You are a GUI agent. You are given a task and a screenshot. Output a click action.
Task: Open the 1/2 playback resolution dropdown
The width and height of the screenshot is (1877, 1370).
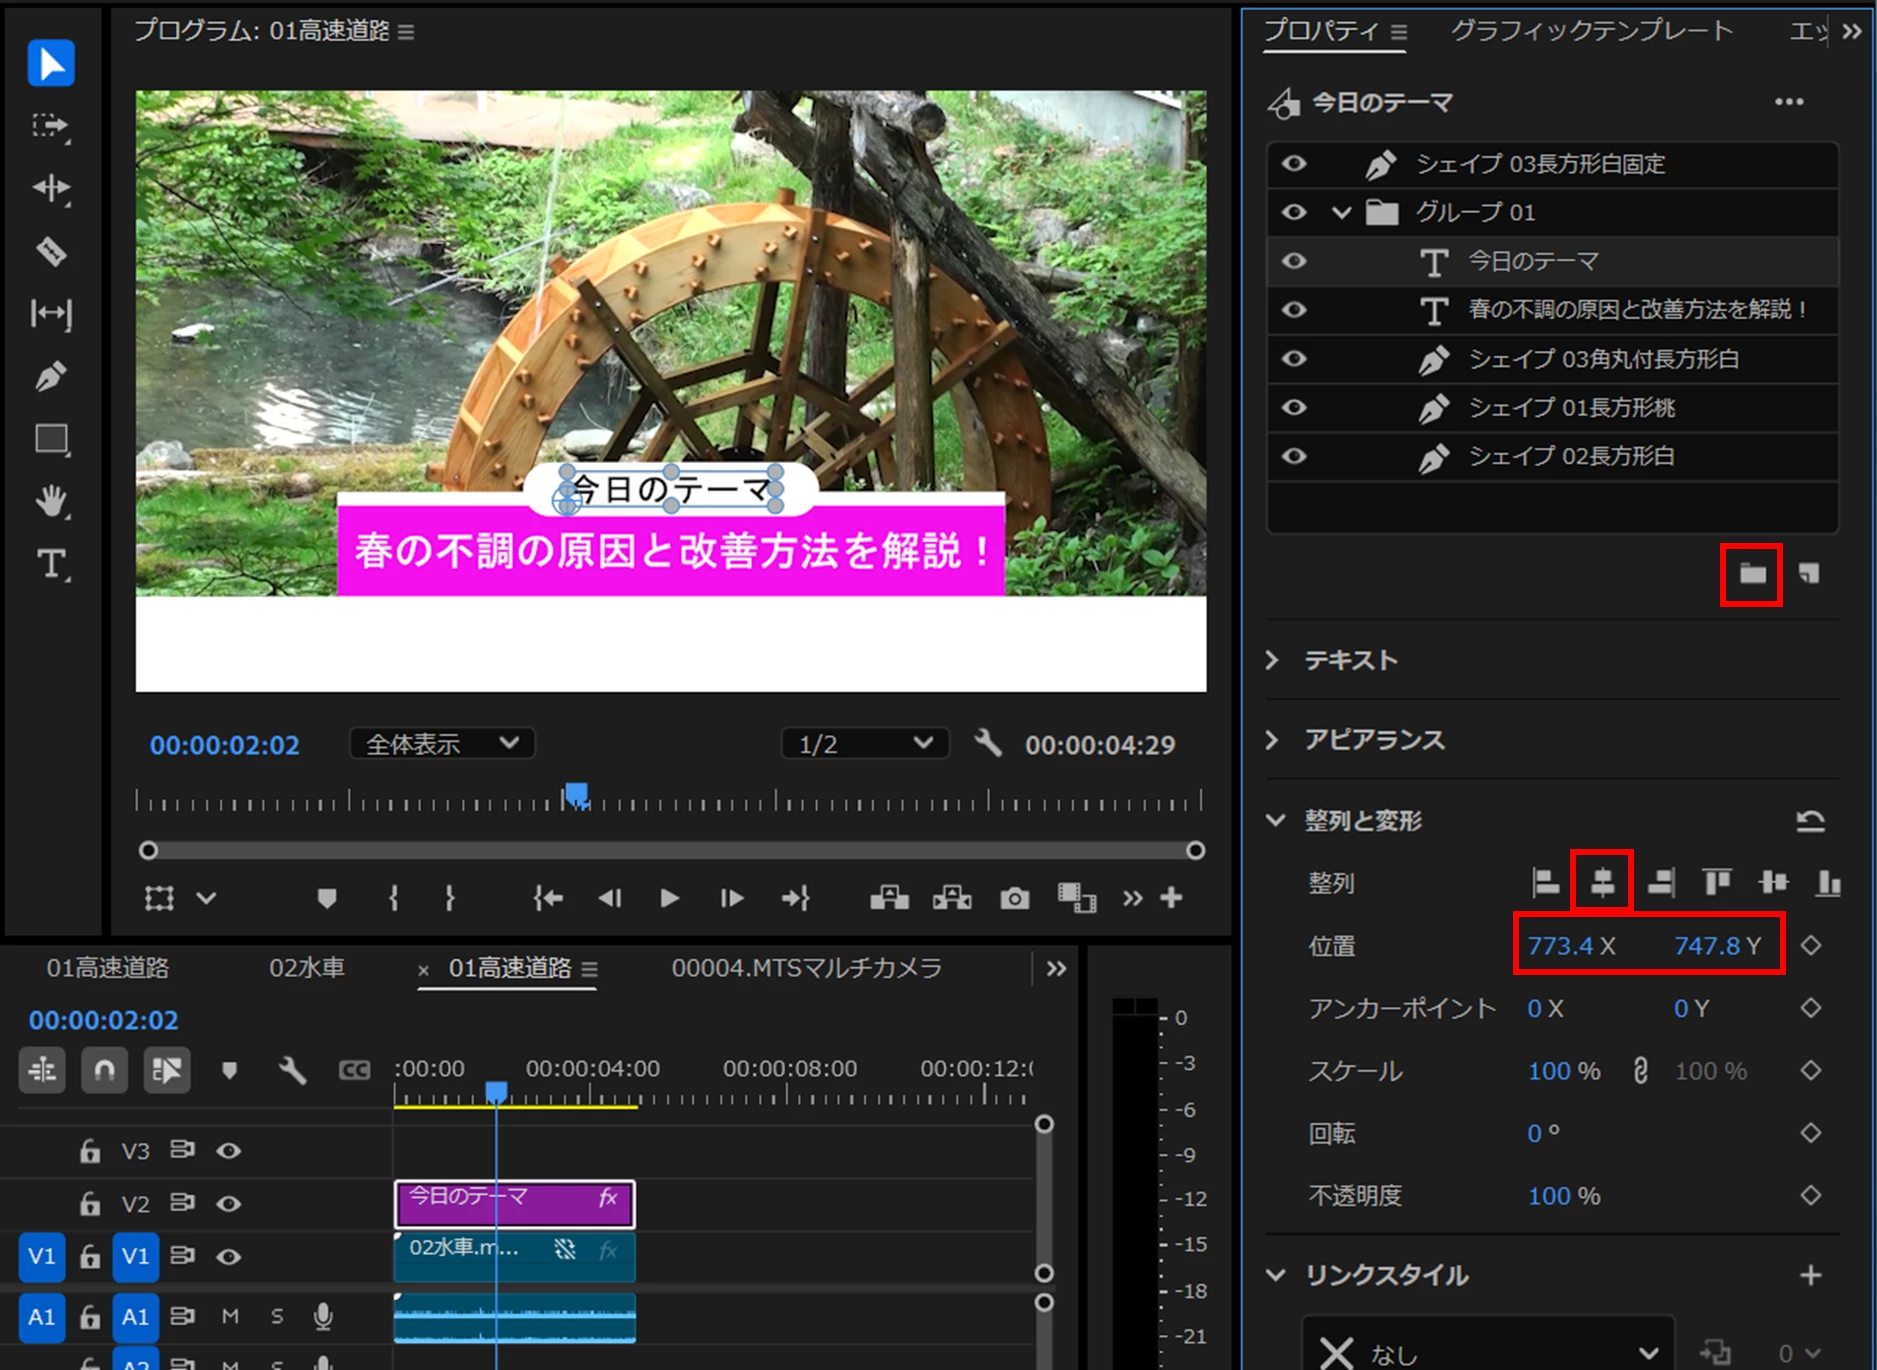pyautogui.click(x=865, y=744)
